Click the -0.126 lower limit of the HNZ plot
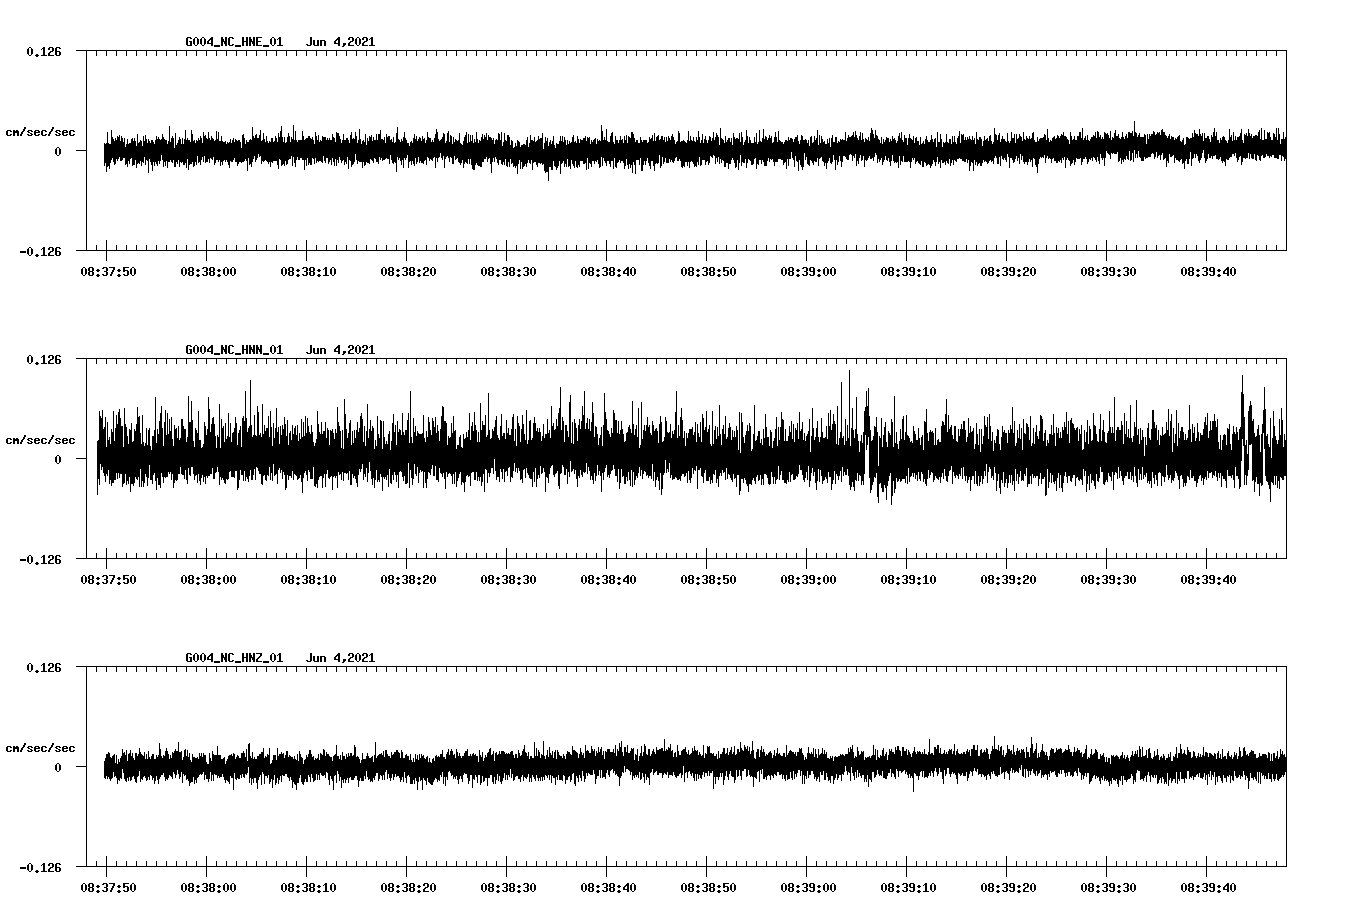The height and width of the screenshot is (924, 1358). (x=40, y=868)
